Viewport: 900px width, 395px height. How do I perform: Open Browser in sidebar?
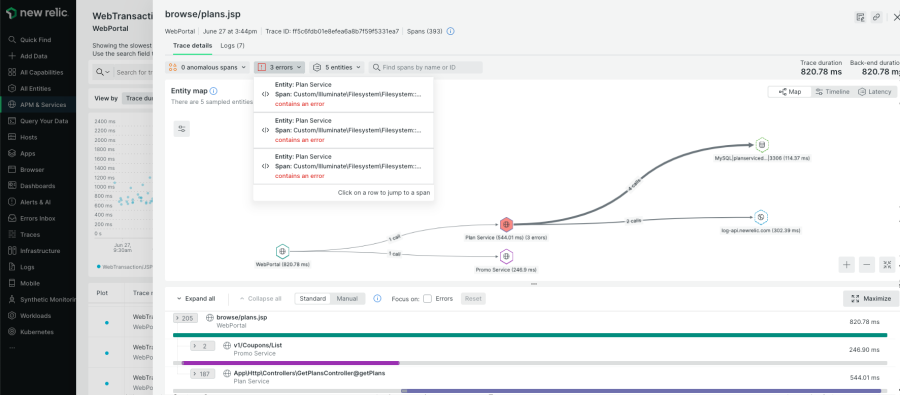[x=32, y=170]
